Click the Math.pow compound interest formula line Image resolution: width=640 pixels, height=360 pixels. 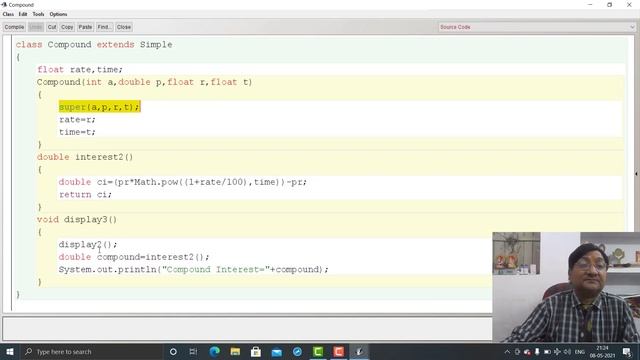(x=182, y=182)
